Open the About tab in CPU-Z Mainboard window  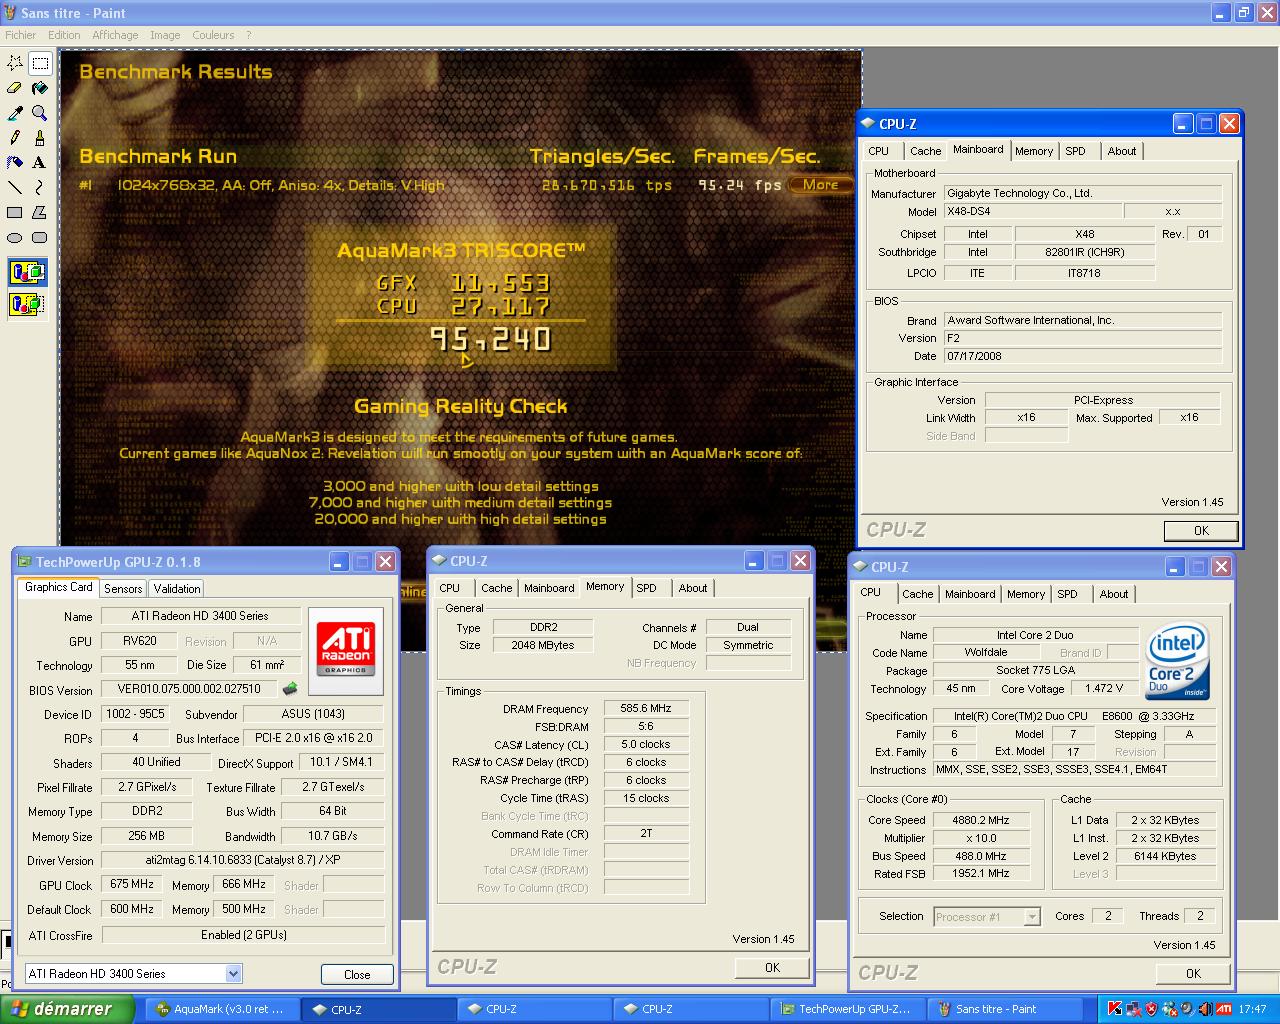pos(1121,151)
